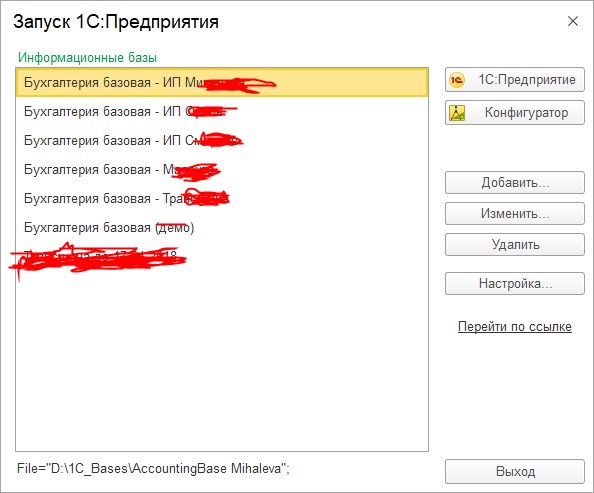Open the Настройка dialog

pos(514,283)
